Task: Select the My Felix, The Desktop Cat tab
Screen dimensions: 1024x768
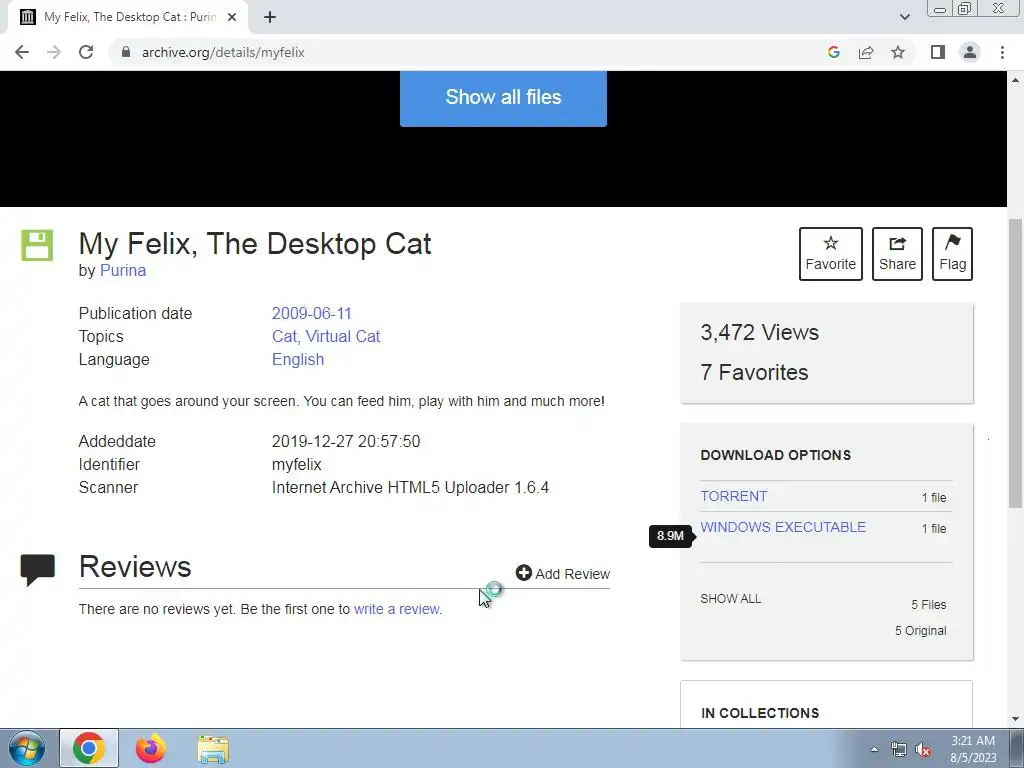Action: click(127, 18)
